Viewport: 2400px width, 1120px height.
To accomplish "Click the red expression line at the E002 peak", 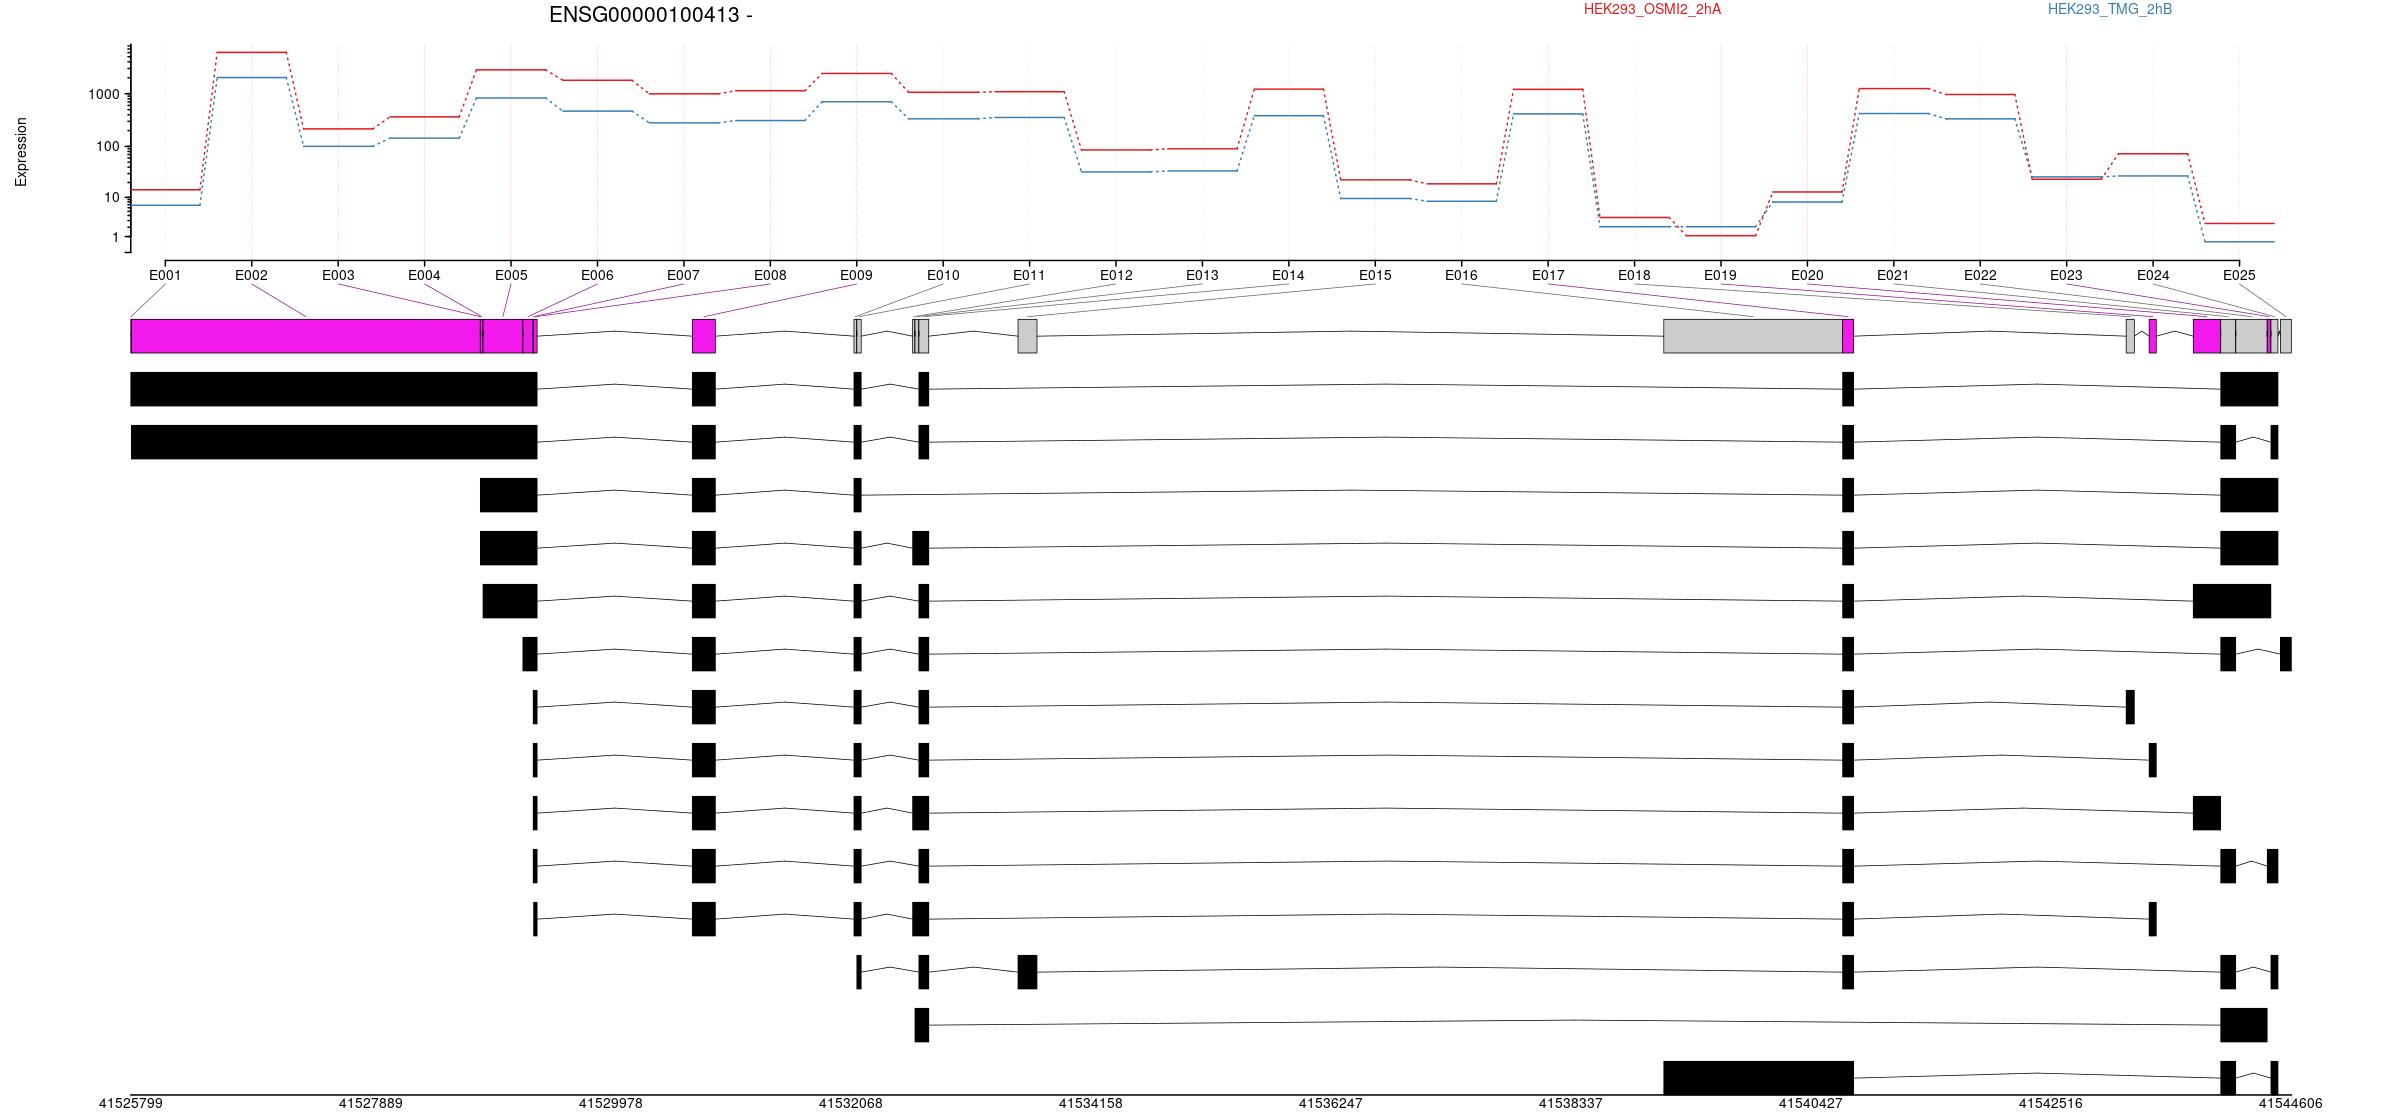I will 252,52.
